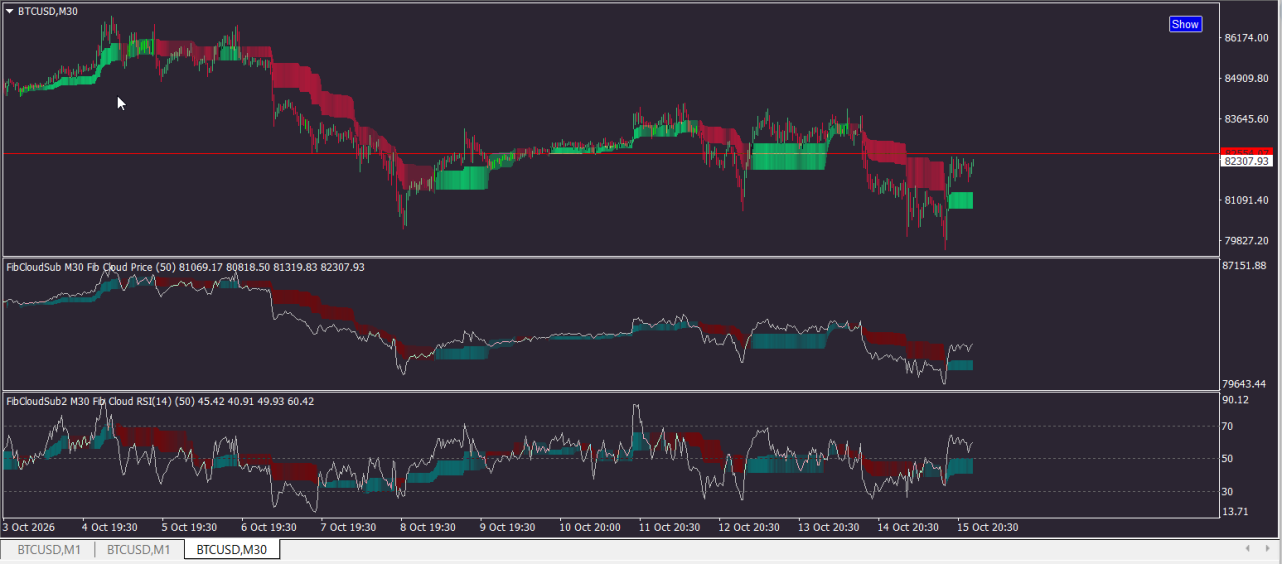Click the tab scroll right arrow
This screenshot has height=564, width=1282.
coord(1269,549)
